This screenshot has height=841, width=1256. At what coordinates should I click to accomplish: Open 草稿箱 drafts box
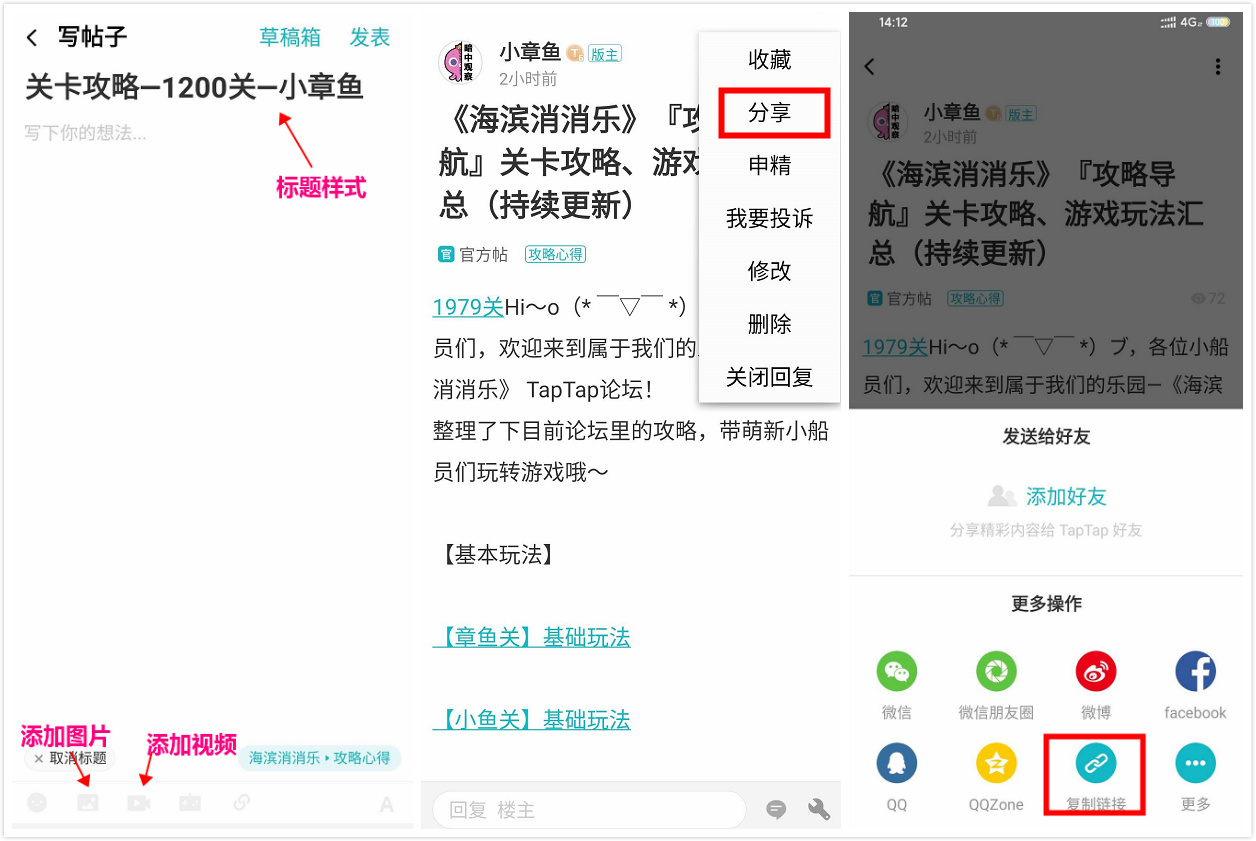coord(290,37)
